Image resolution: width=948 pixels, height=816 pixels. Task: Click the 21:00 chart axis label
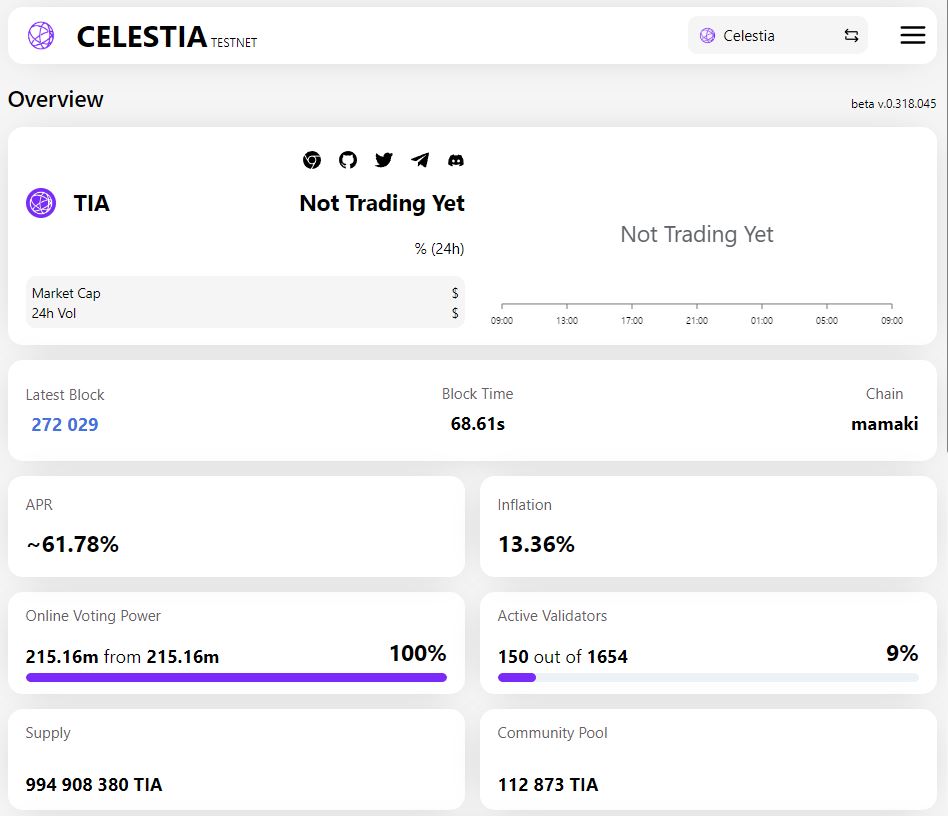696,320
